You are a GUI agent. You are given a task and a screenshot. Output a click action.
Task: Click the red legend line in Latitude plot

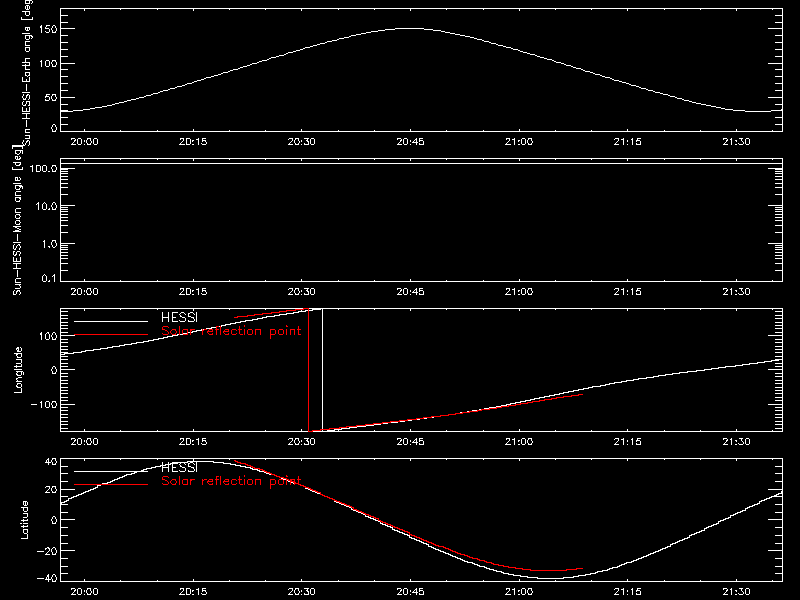tap(111, 485)
